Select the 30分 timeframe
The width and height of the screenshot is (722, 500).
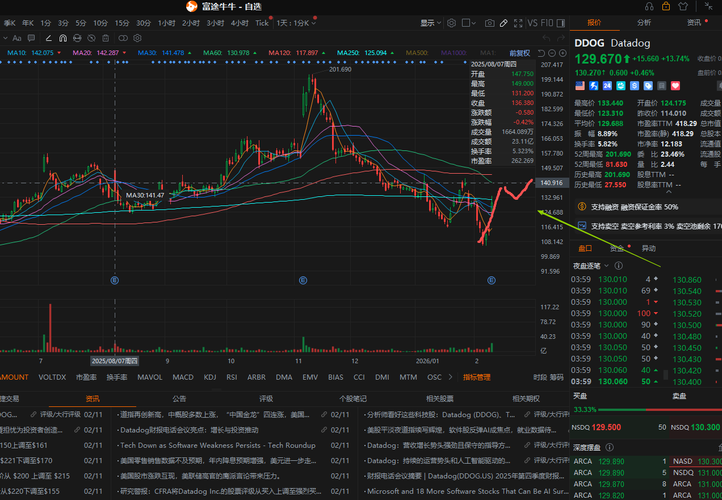coord(143,23)
